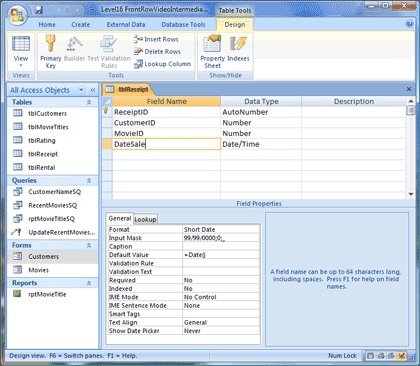Image resolution: width=420 pixels, height=366 pixels.
Task: Open All Access Objects dropdown menu
Action: pyautogui.click(x=81, y=90)
